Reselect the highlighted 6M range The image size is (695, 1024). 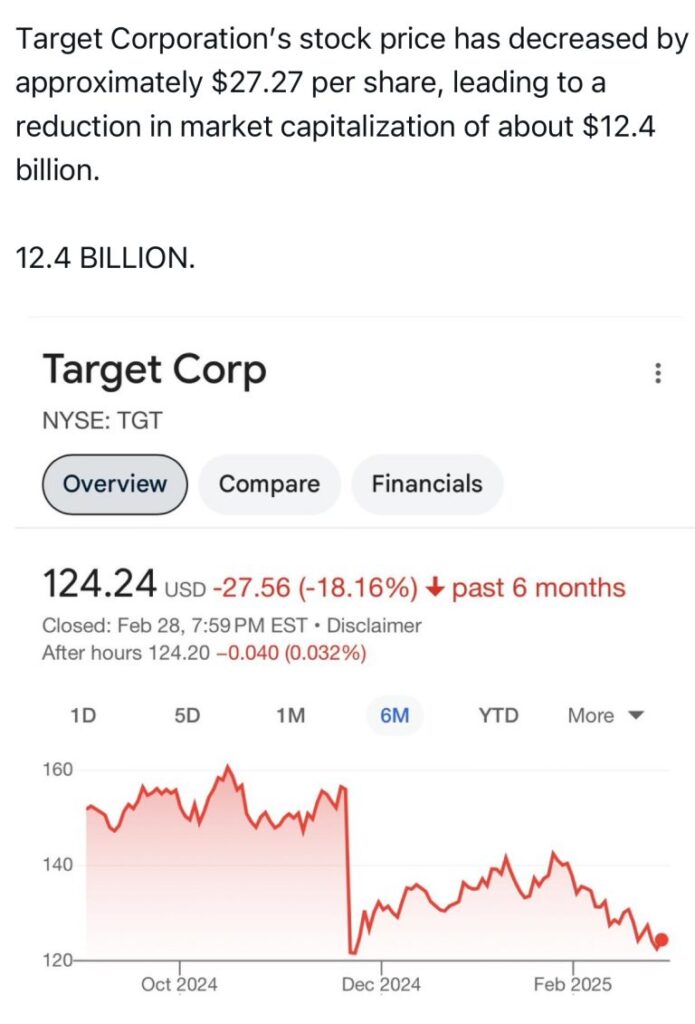[395, 715]
